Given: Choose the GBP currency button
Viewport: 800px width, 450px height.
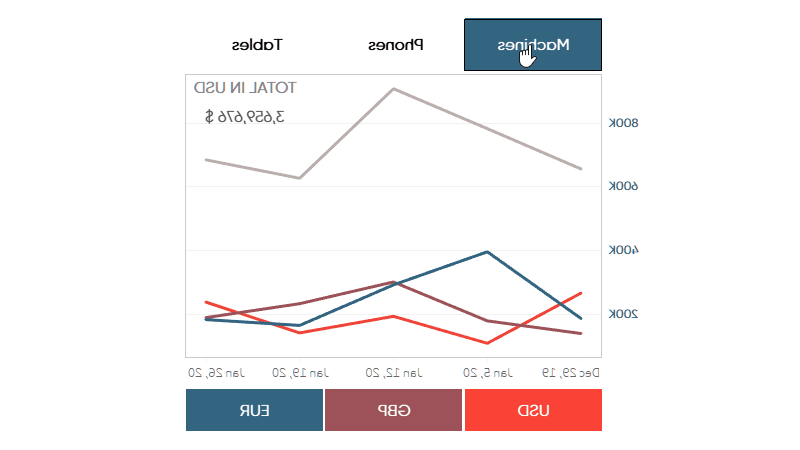Looking at the screenshot, I should coord(393,411).
